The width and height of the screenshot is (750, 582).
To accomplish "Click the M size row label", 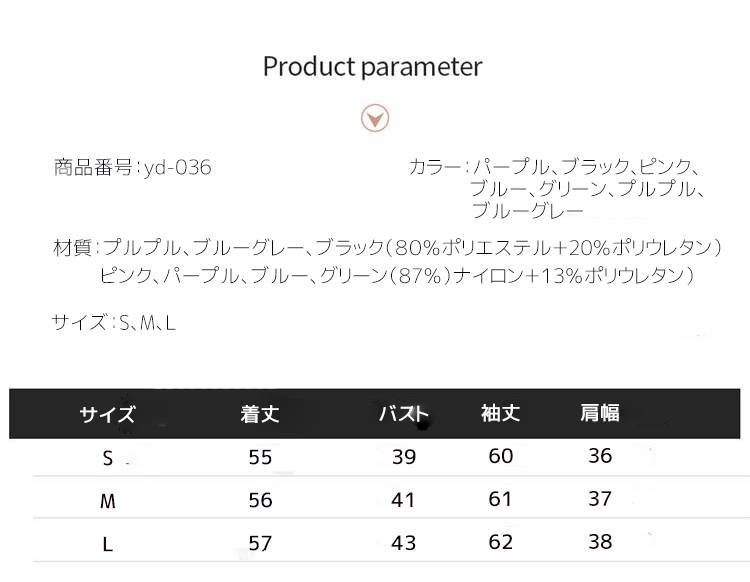I will [x=107, y=502].
